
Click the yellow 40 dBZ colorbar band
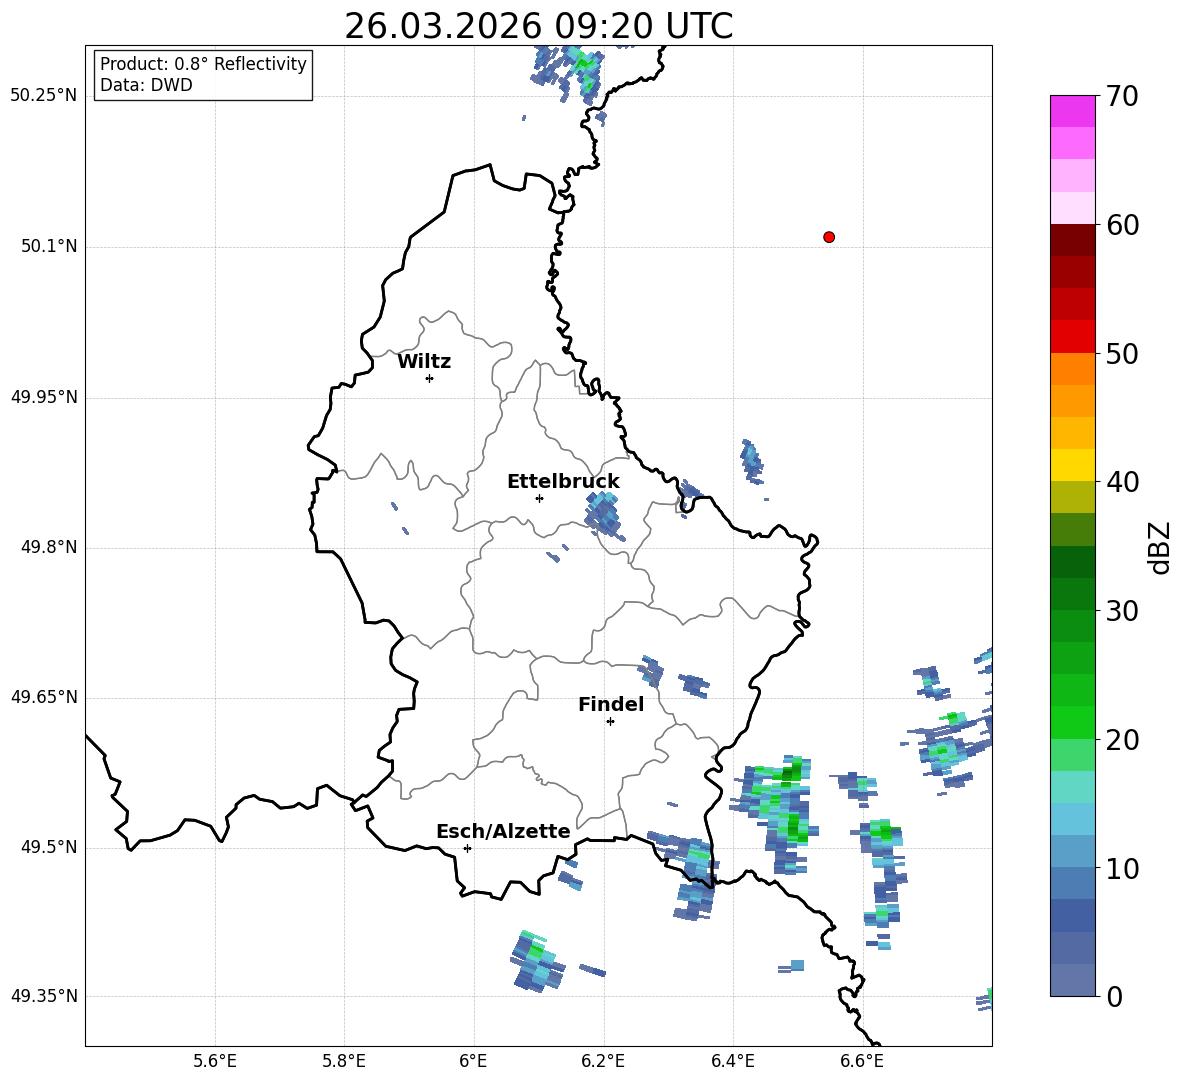click(x=1072, y=465)
